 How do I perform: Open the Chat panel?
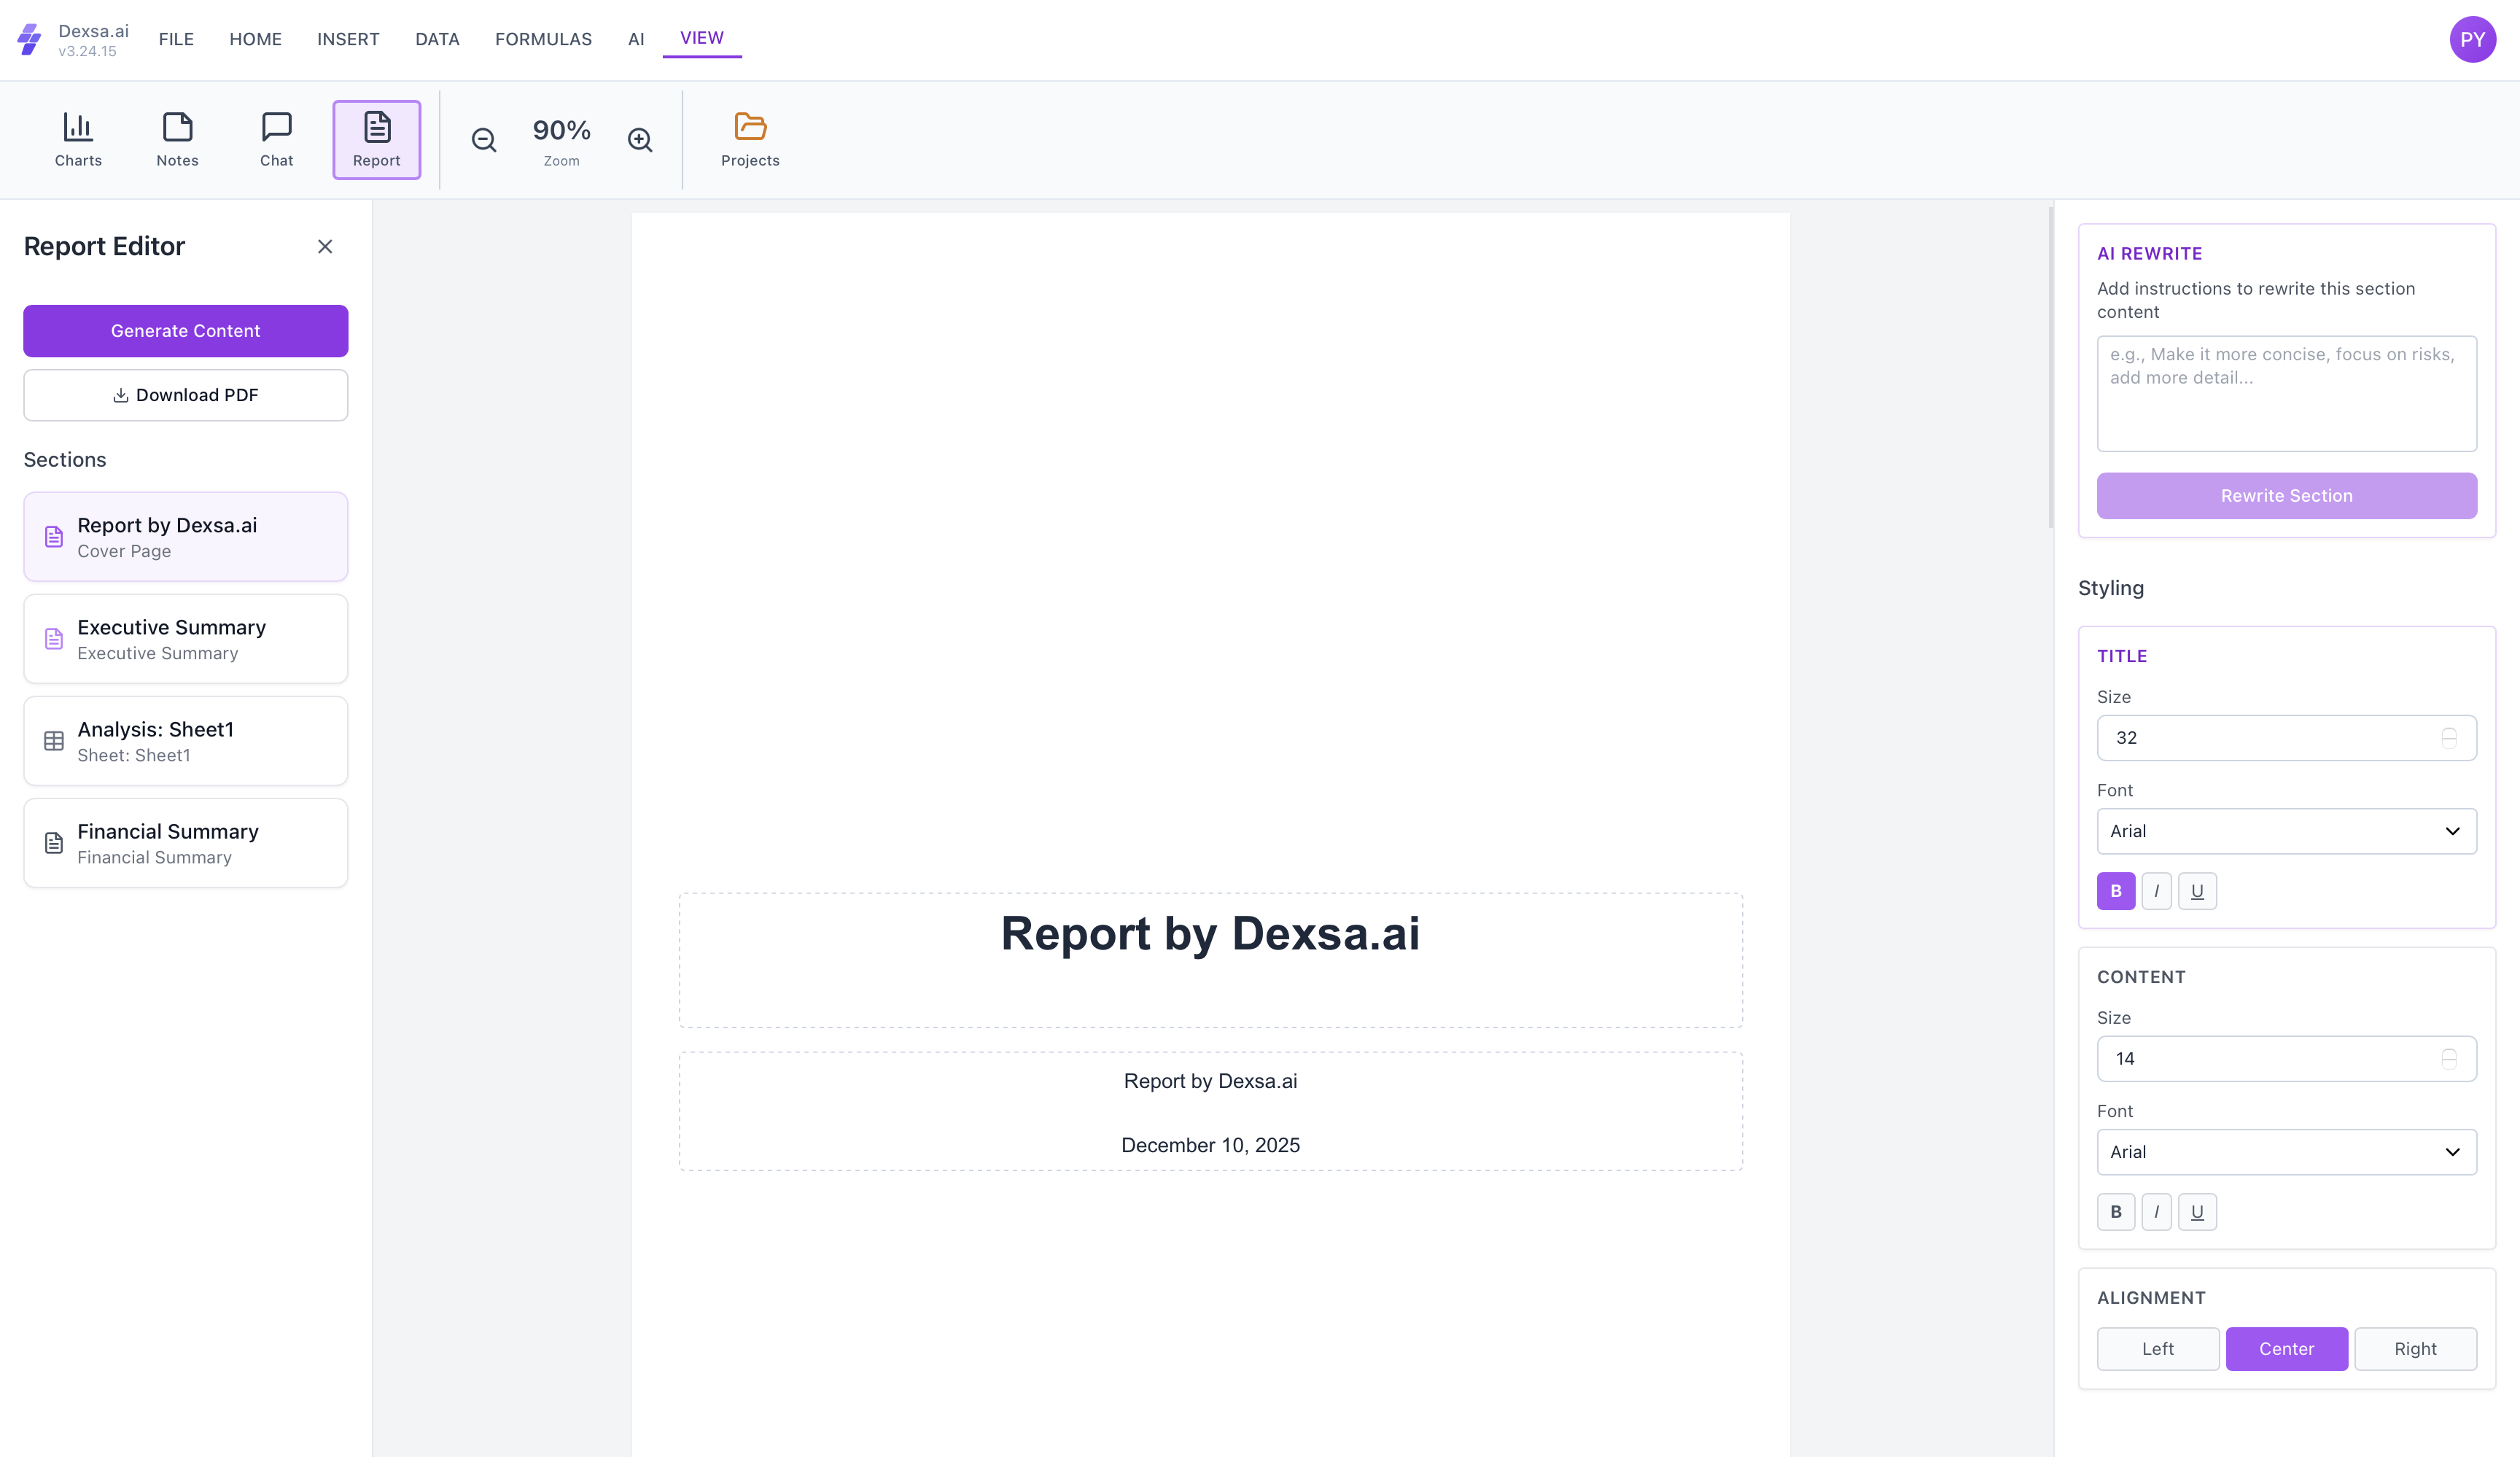click(276, 139)
